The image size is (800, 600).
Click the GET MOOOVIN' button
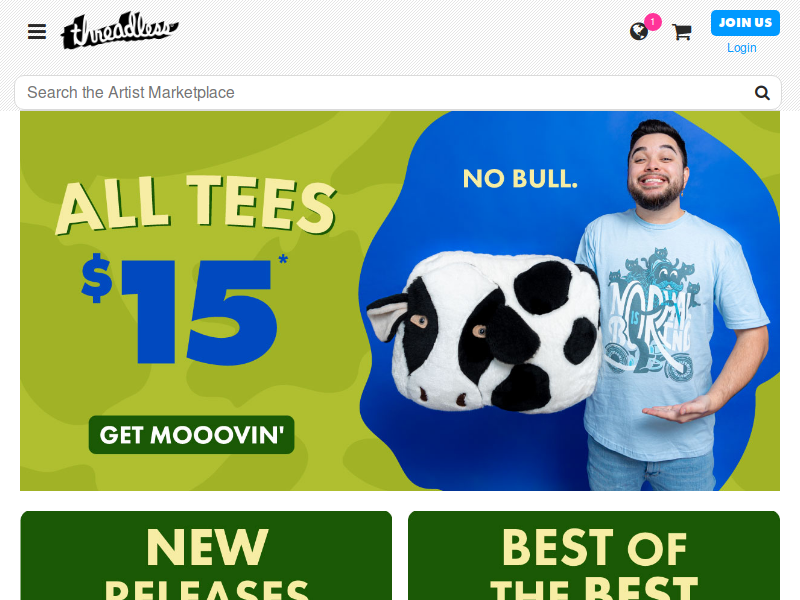191,435
